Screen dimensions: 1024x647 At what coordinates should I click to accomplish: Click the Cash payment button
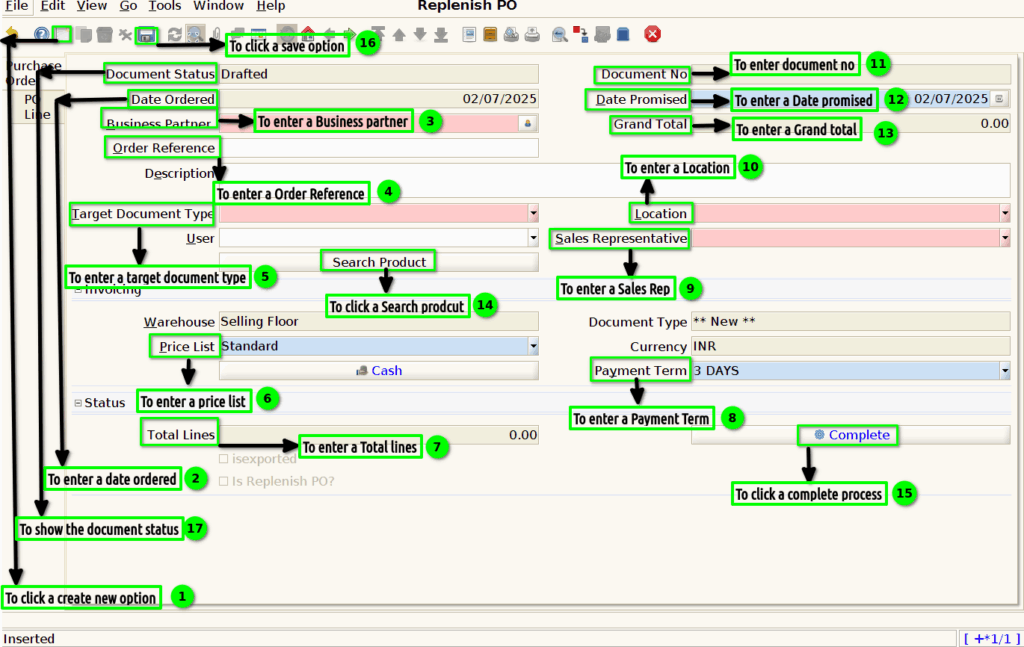379,371
